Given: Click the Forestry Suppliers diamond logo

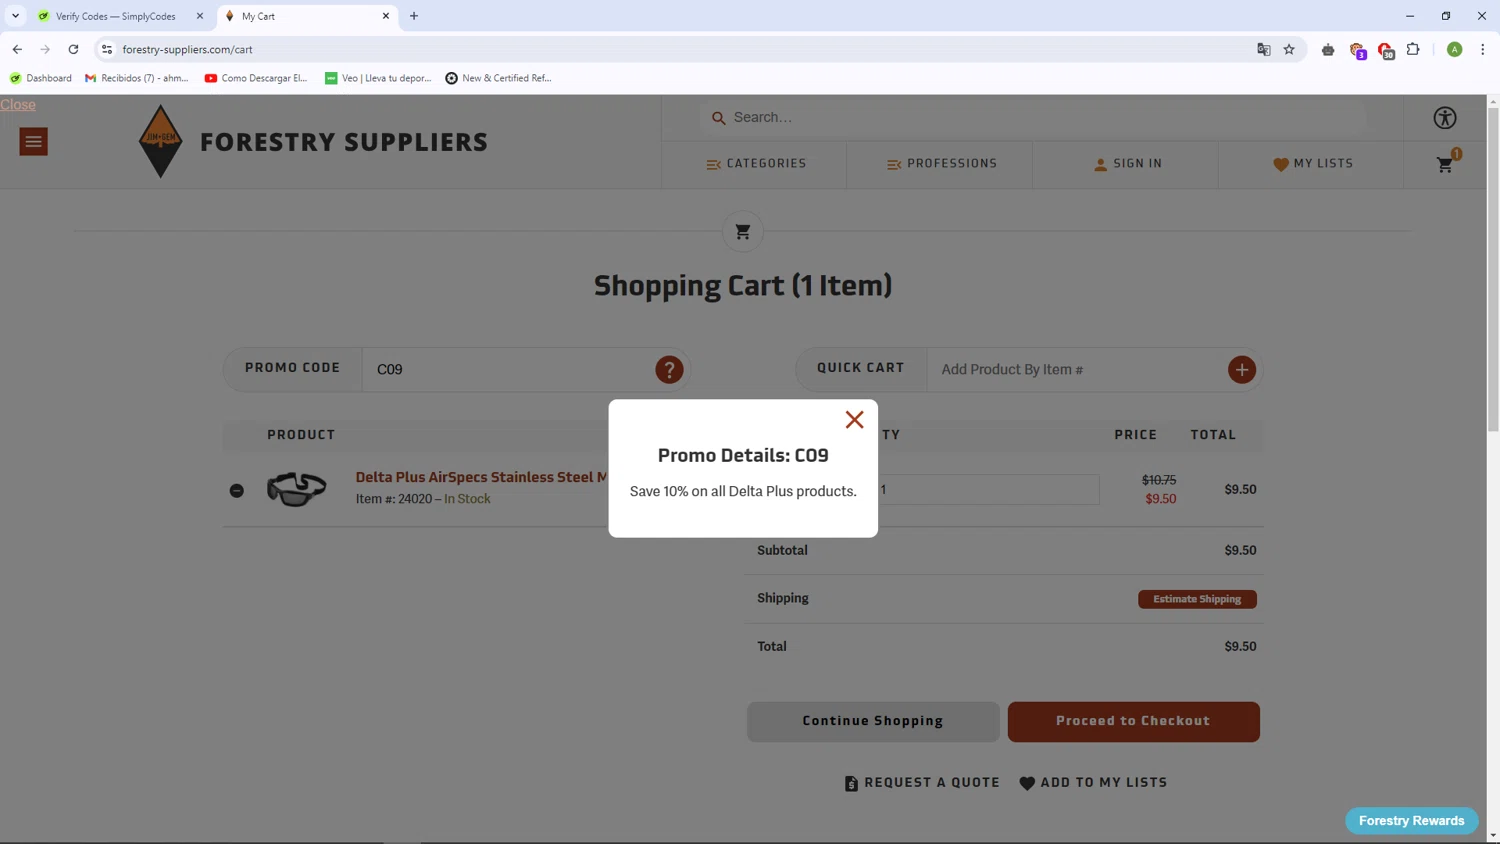Looking at the screenshot, I should point(160,141).
